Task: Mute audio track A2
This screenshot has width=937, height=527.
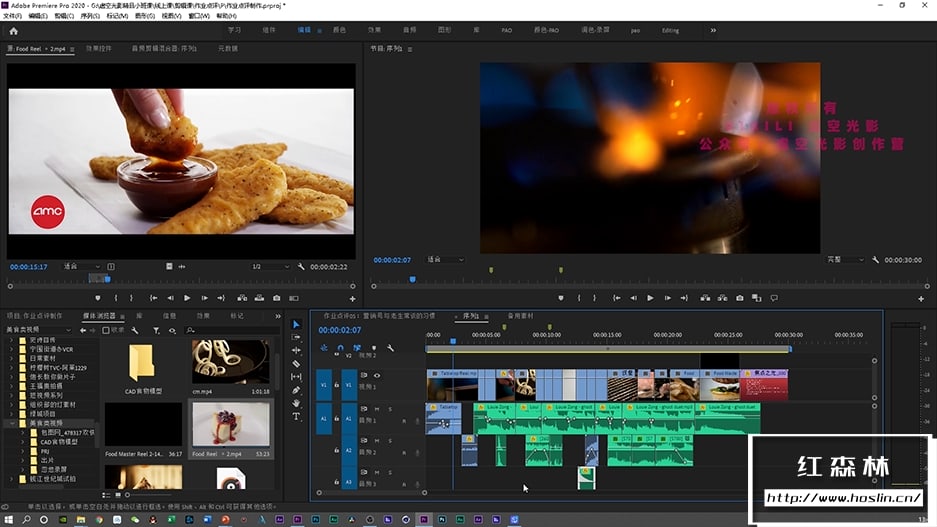Action: click(377, 441)
